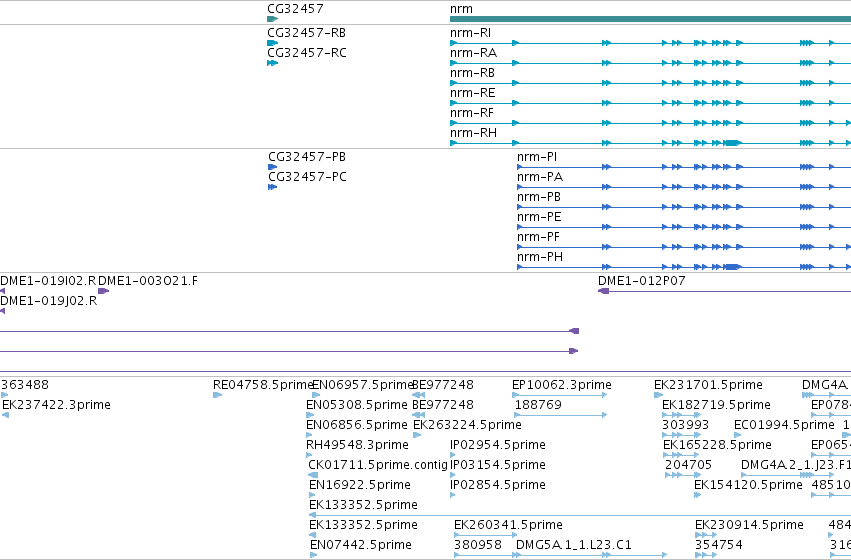
Task: Select EST EK165228.5prime
Action: point(717,446)
